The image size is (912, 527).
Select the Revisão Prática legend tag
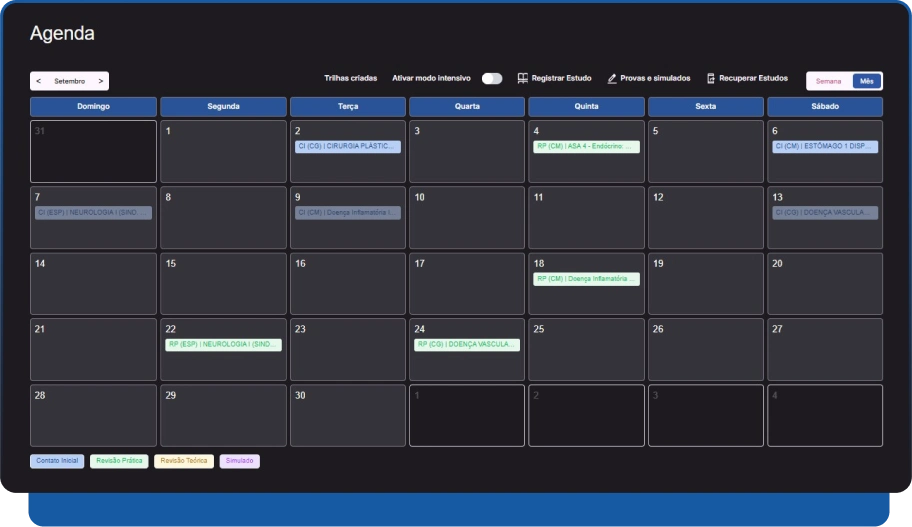point(119,461)
